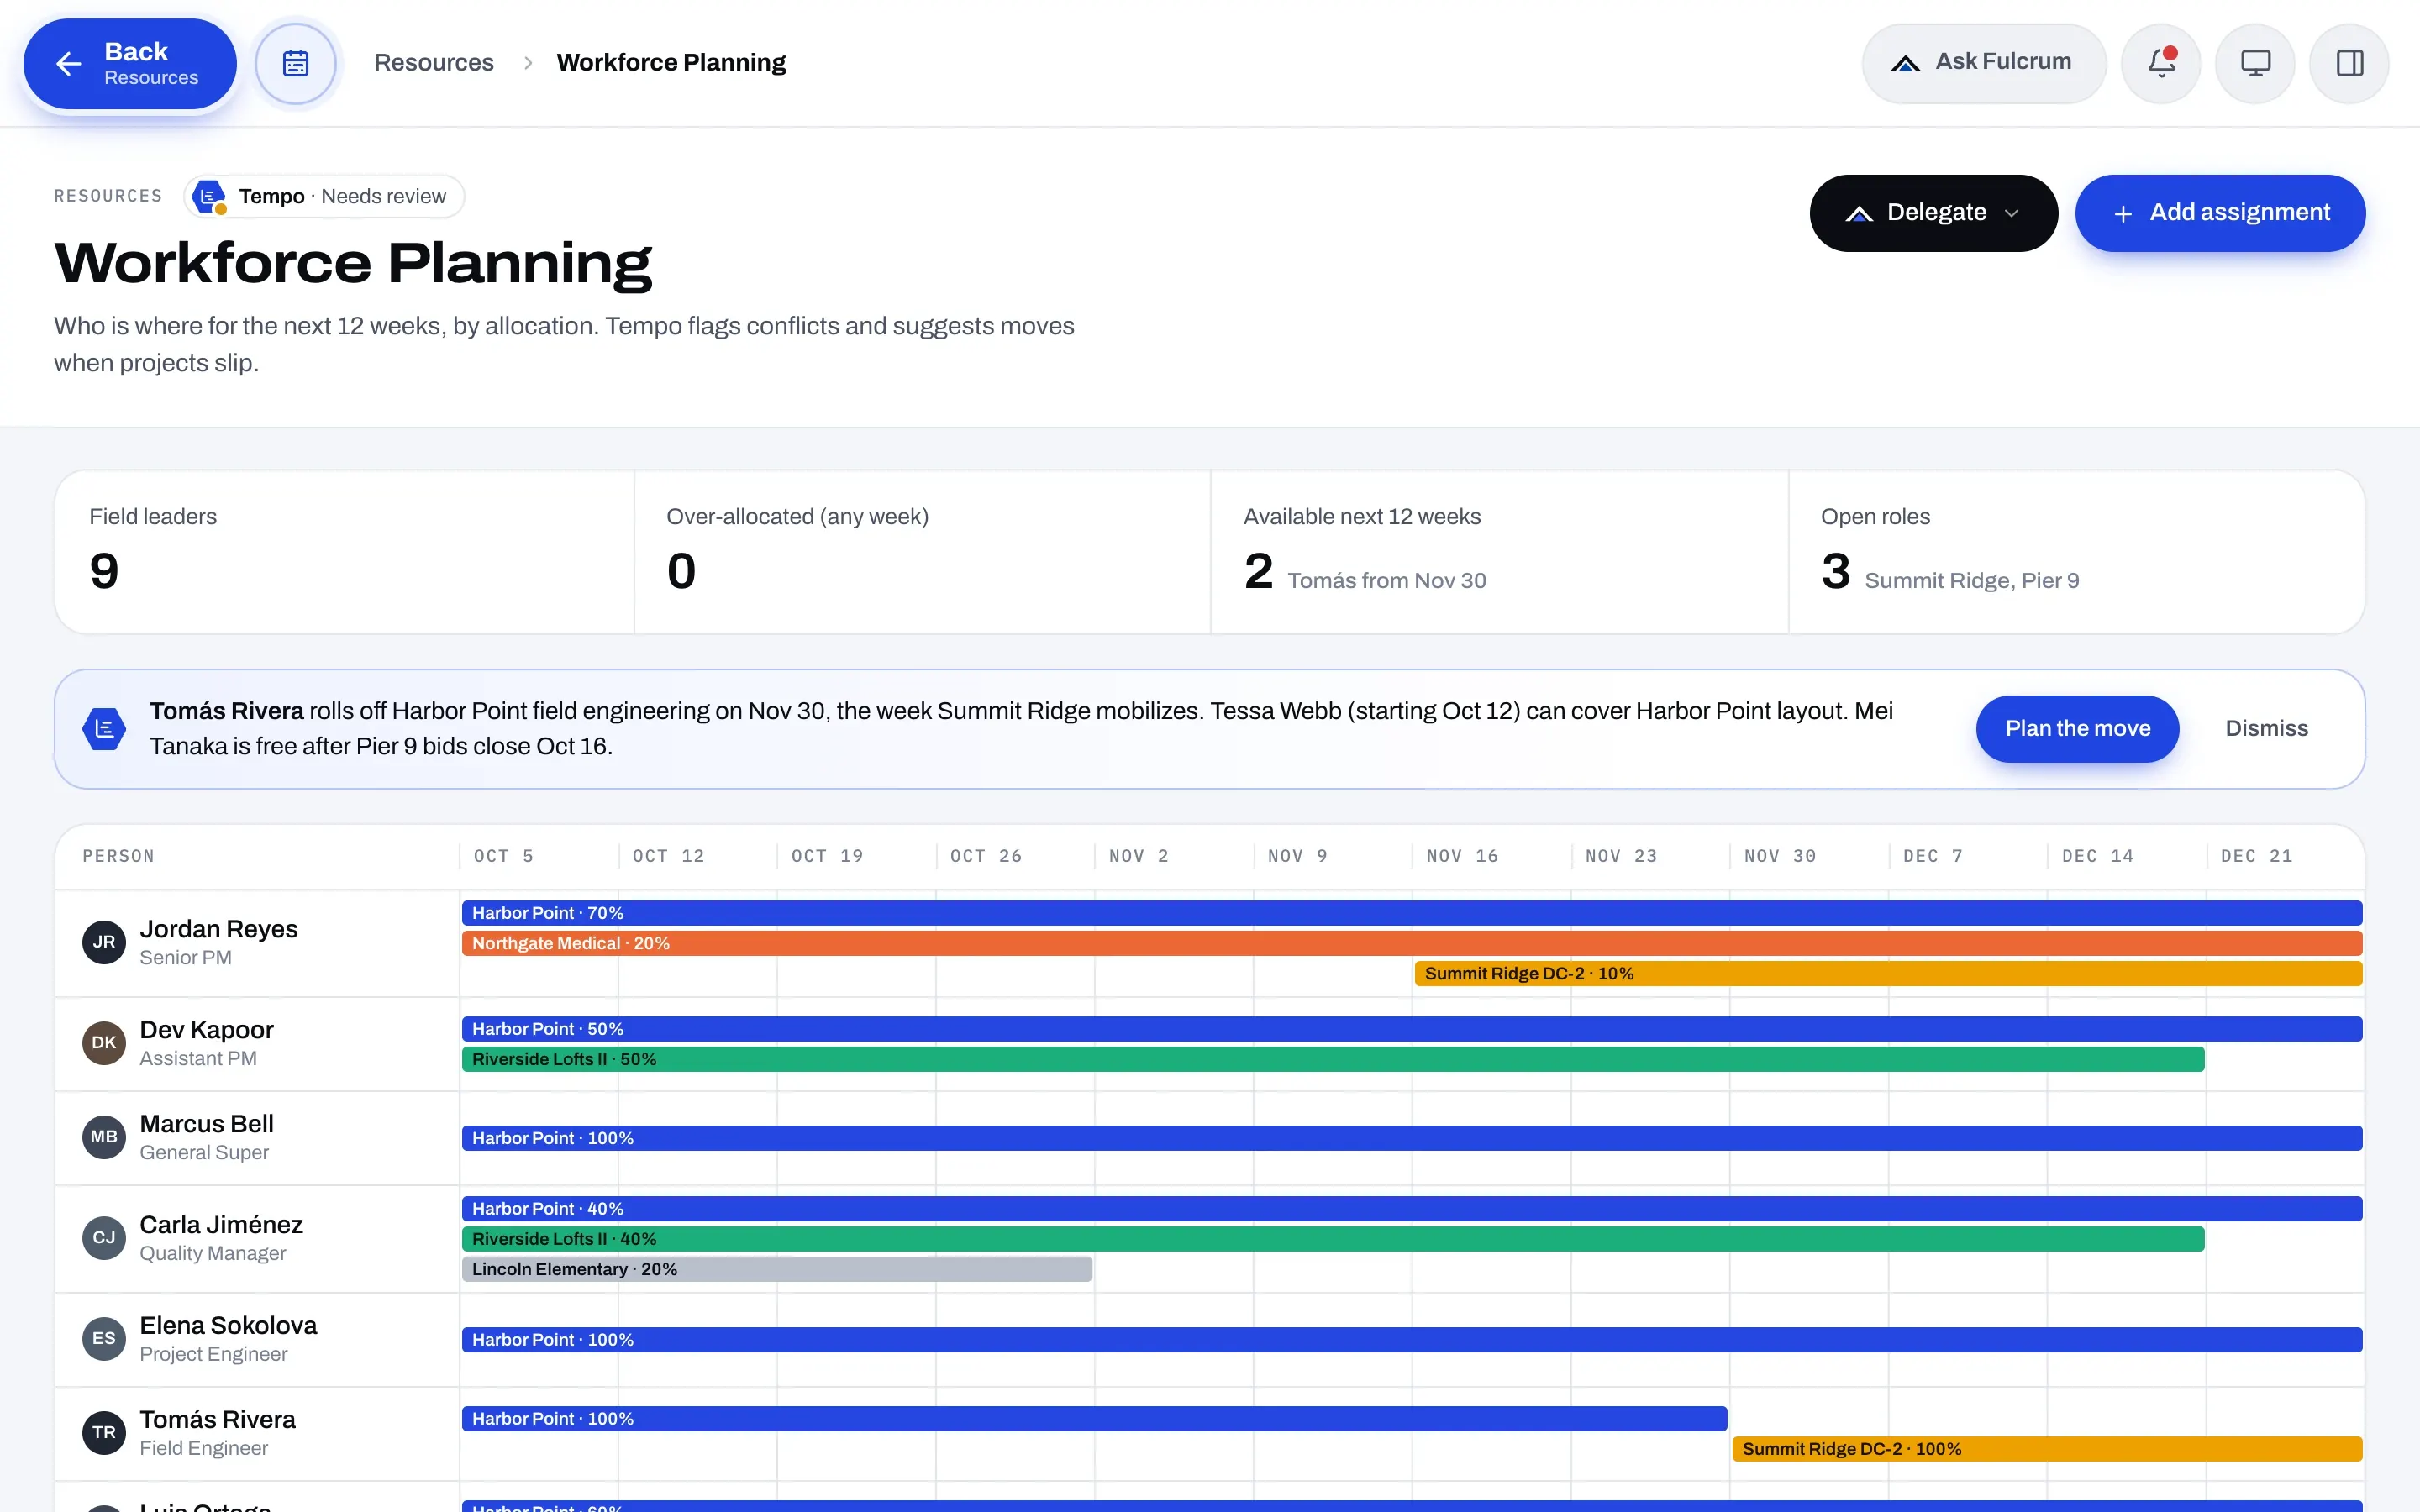Screen dimensions: 2420x1512
Task: Select Tomás Rivera Summit Ridge DC-2 100% bar
Action: click(x=2047, y=1449)
